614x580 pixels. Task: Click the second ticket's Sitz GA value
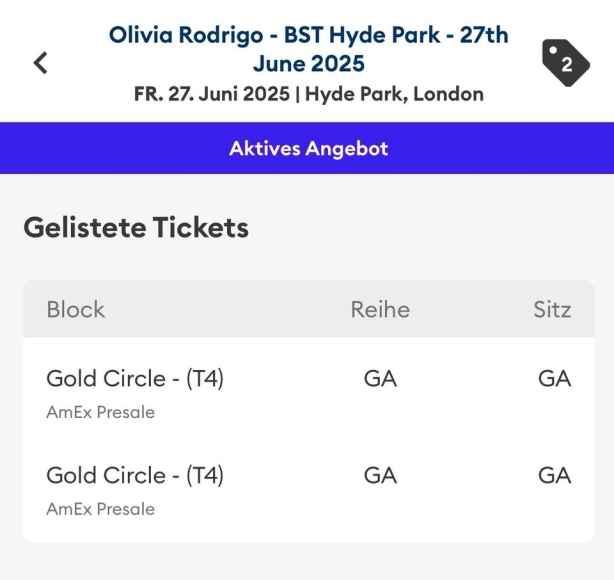(554, 475)
